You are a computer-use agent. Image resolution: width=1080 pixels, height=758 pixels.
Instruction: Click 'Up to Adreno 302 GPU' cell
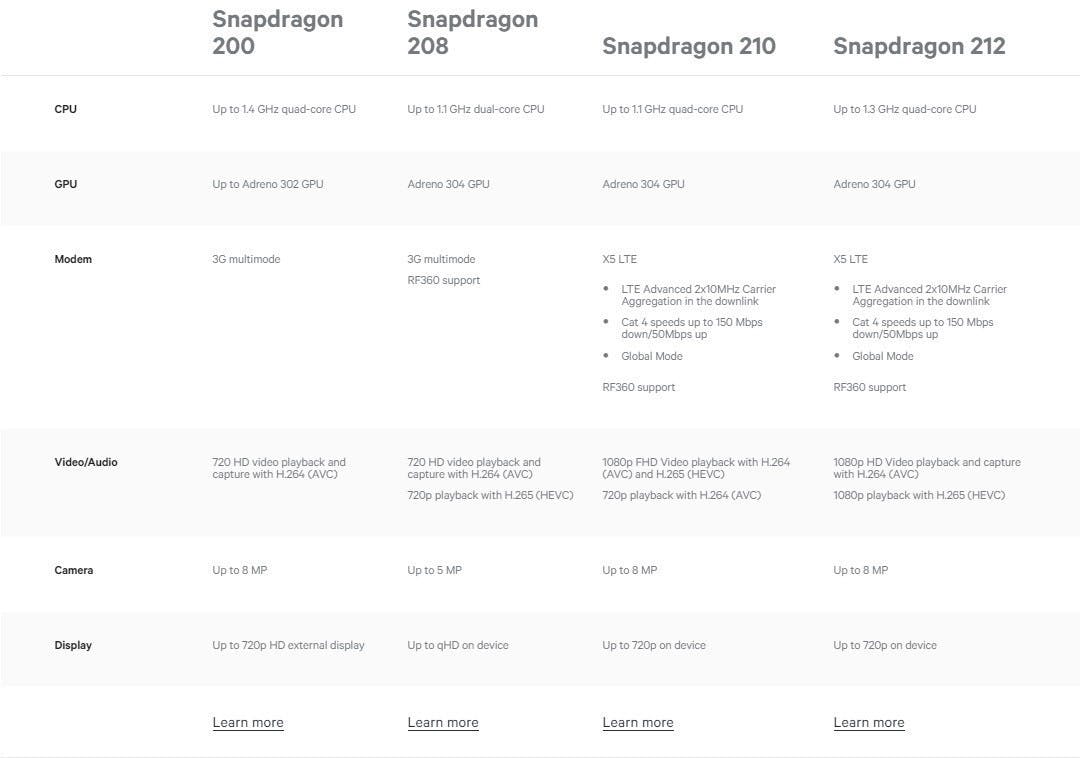[268, 184]
